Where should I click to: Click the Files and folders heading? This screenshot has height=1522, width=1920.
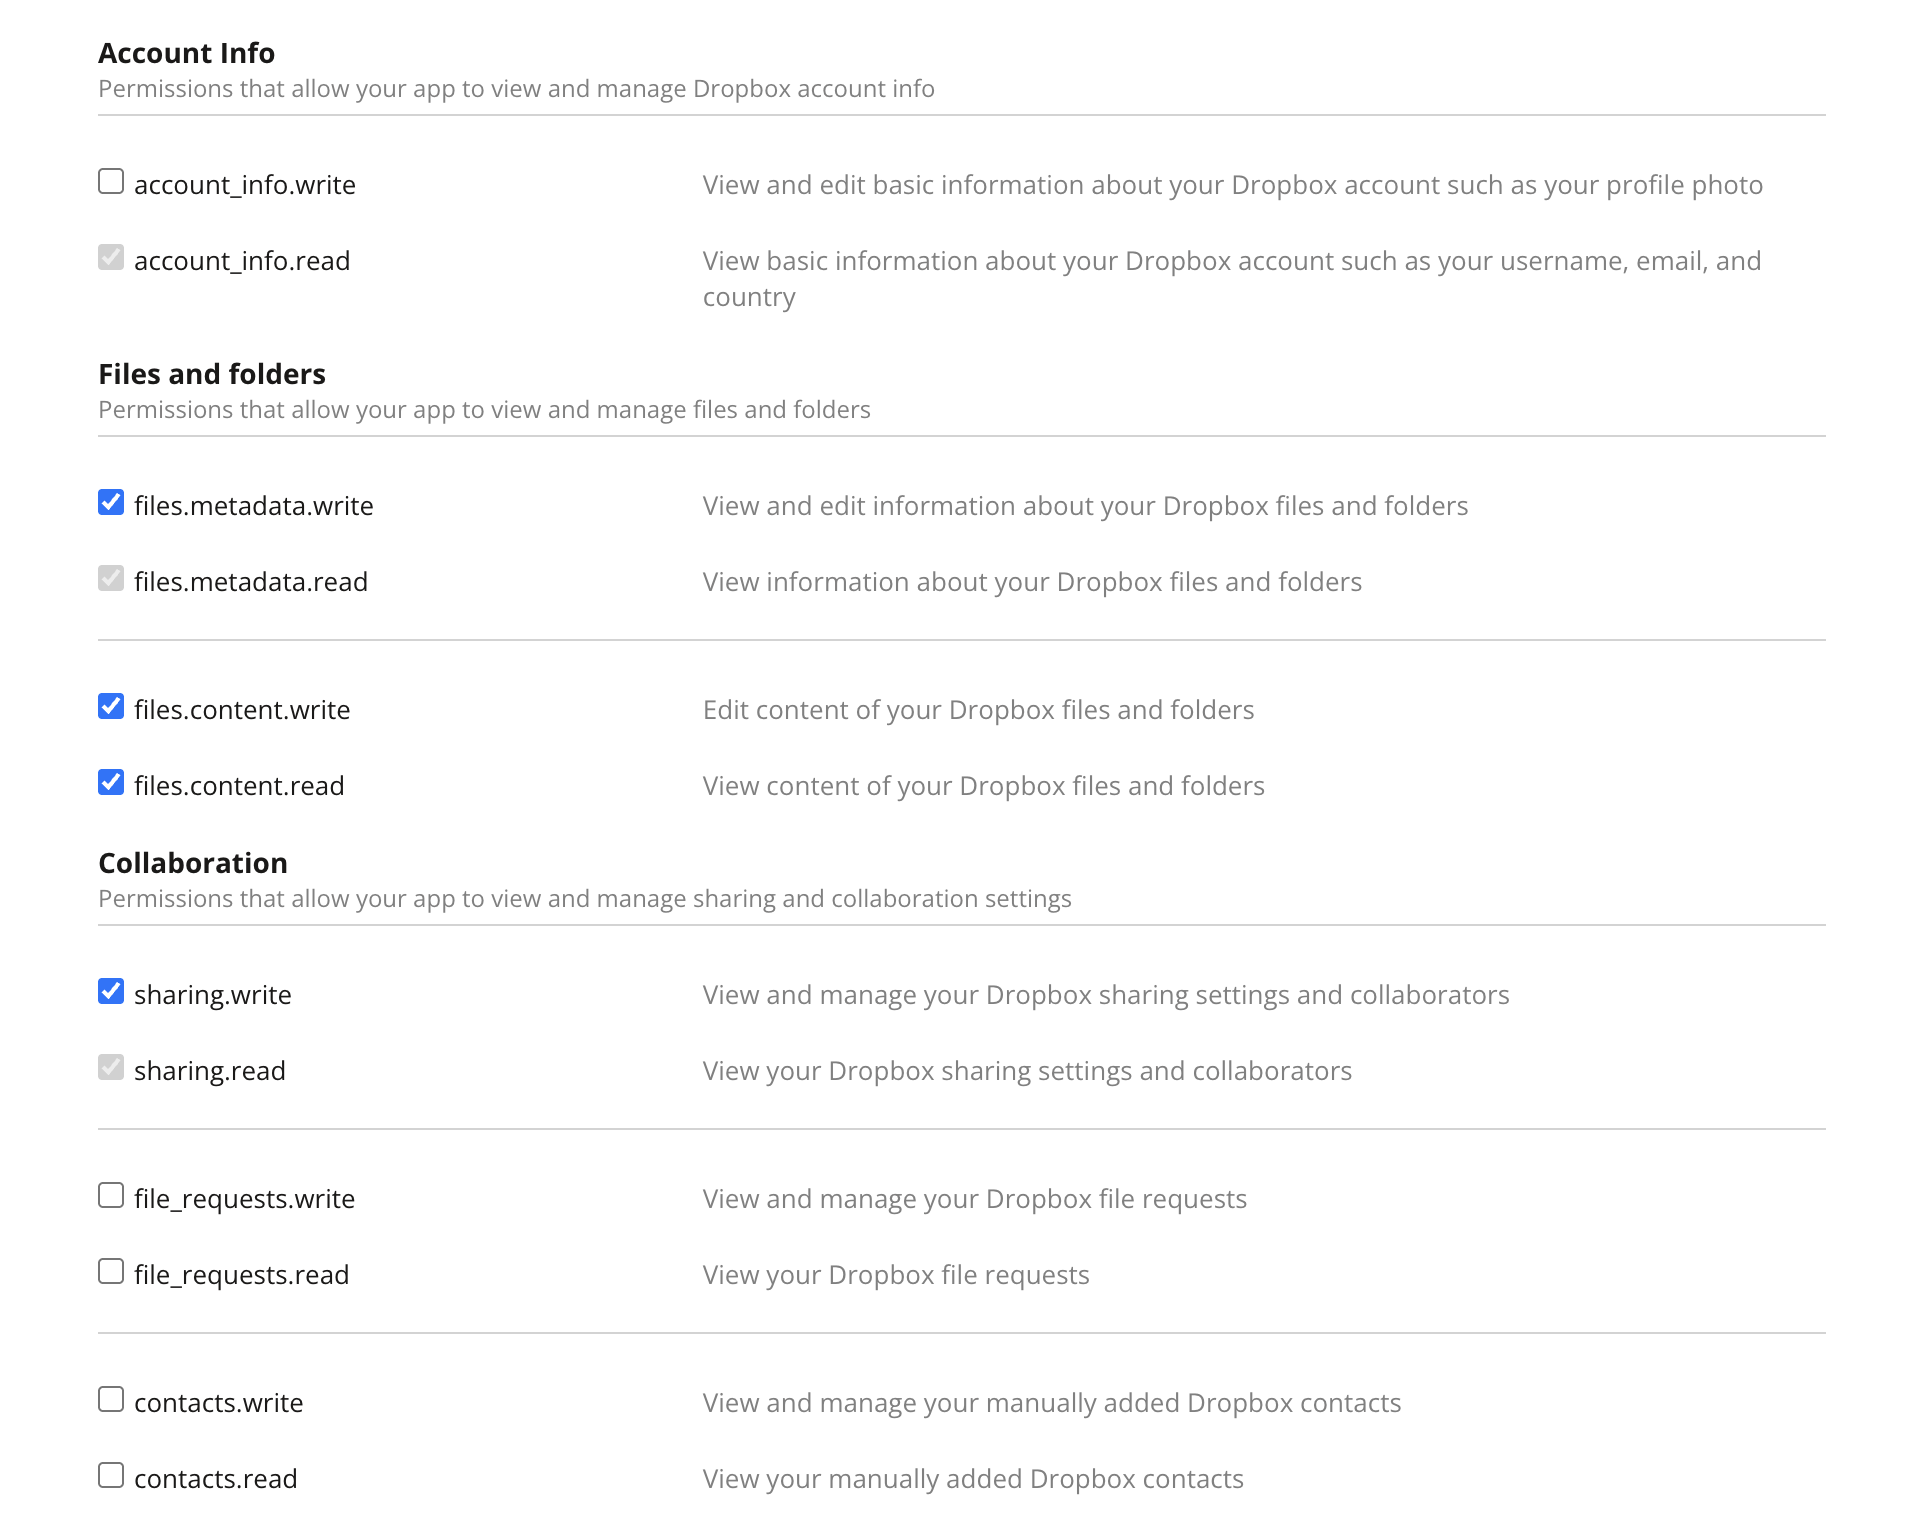tap(212, 374)
